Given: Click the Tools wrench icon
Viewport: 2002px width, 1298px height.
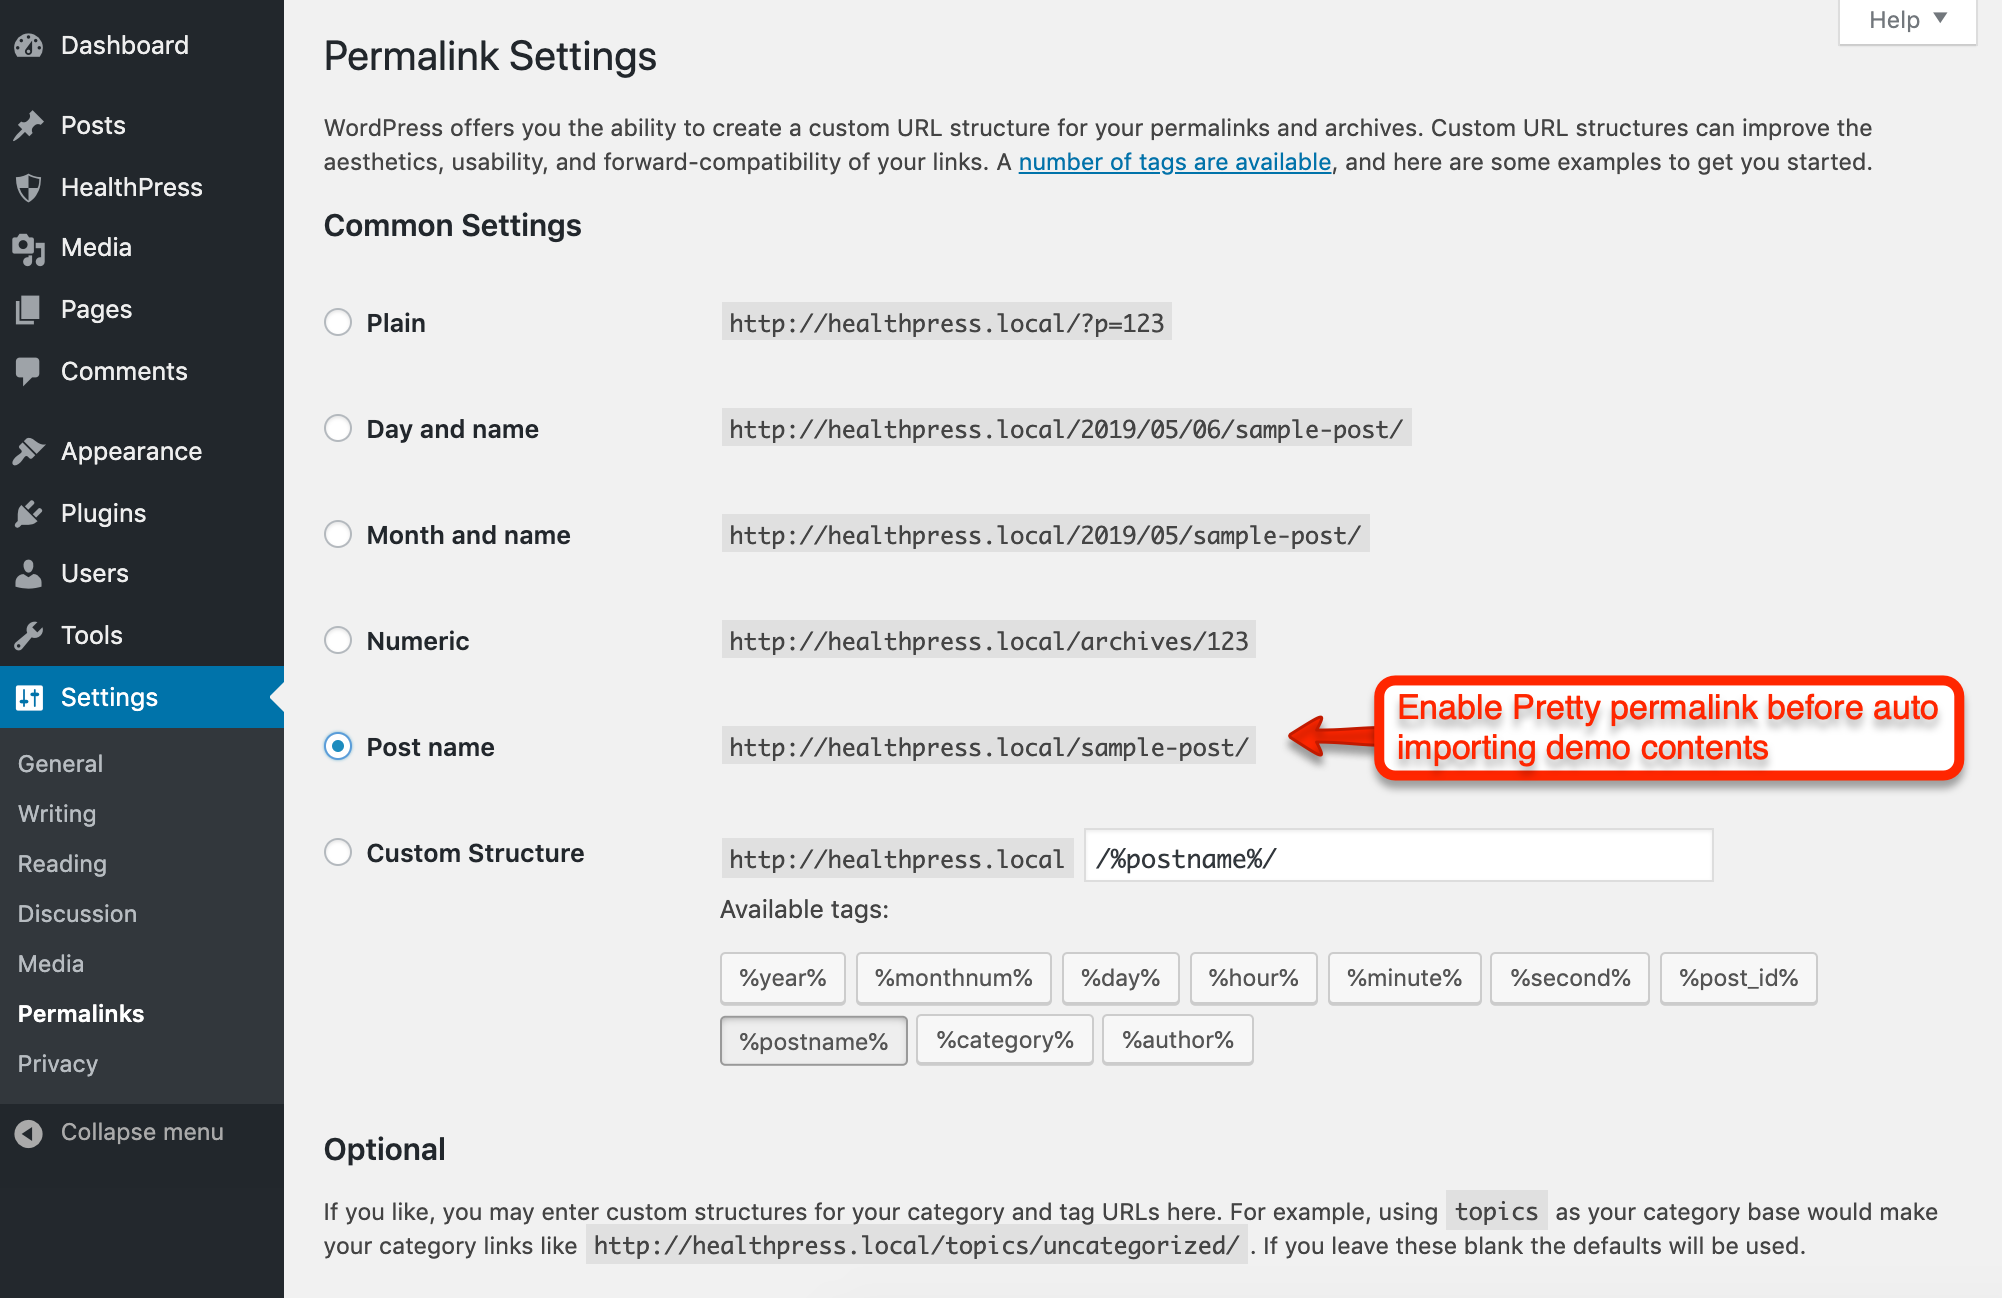Looking at the screenshot, I should click(x=29, y=636).
